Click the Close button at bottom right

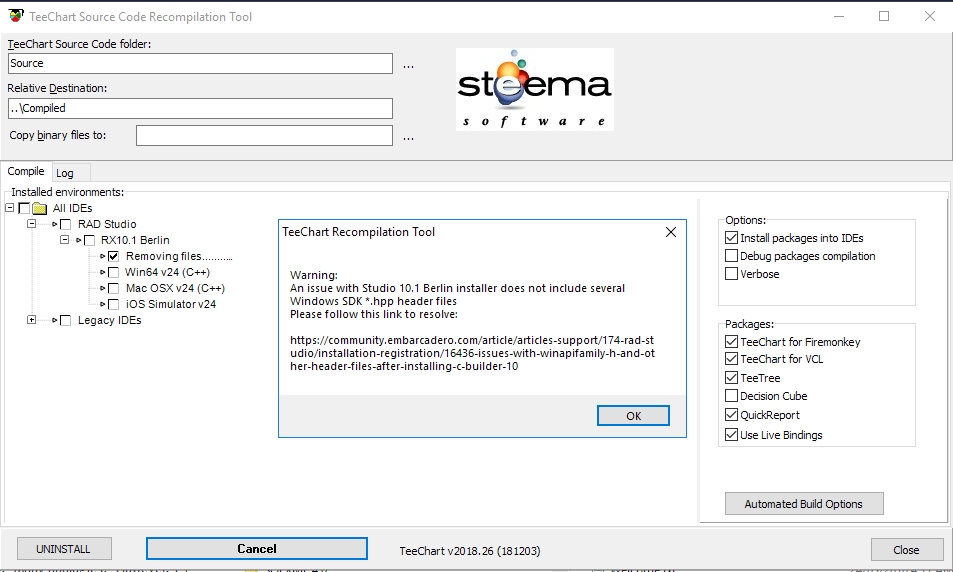[x=906, y=550]
